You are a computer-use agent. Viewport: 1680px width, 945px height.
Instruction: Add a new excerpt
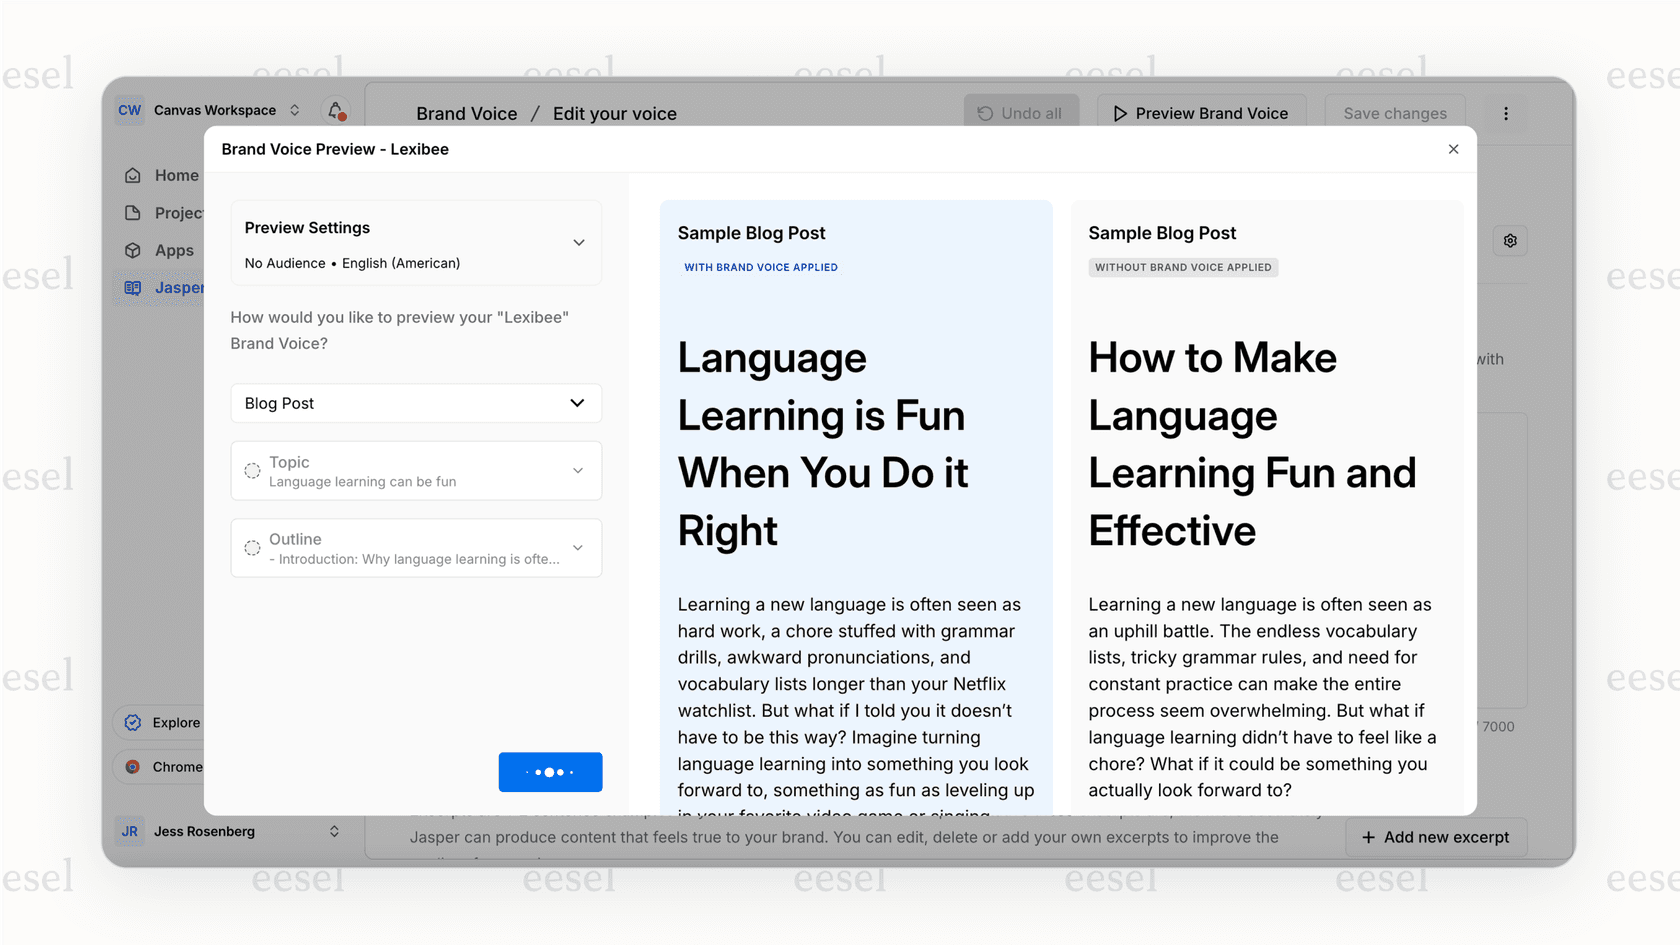1435,837
